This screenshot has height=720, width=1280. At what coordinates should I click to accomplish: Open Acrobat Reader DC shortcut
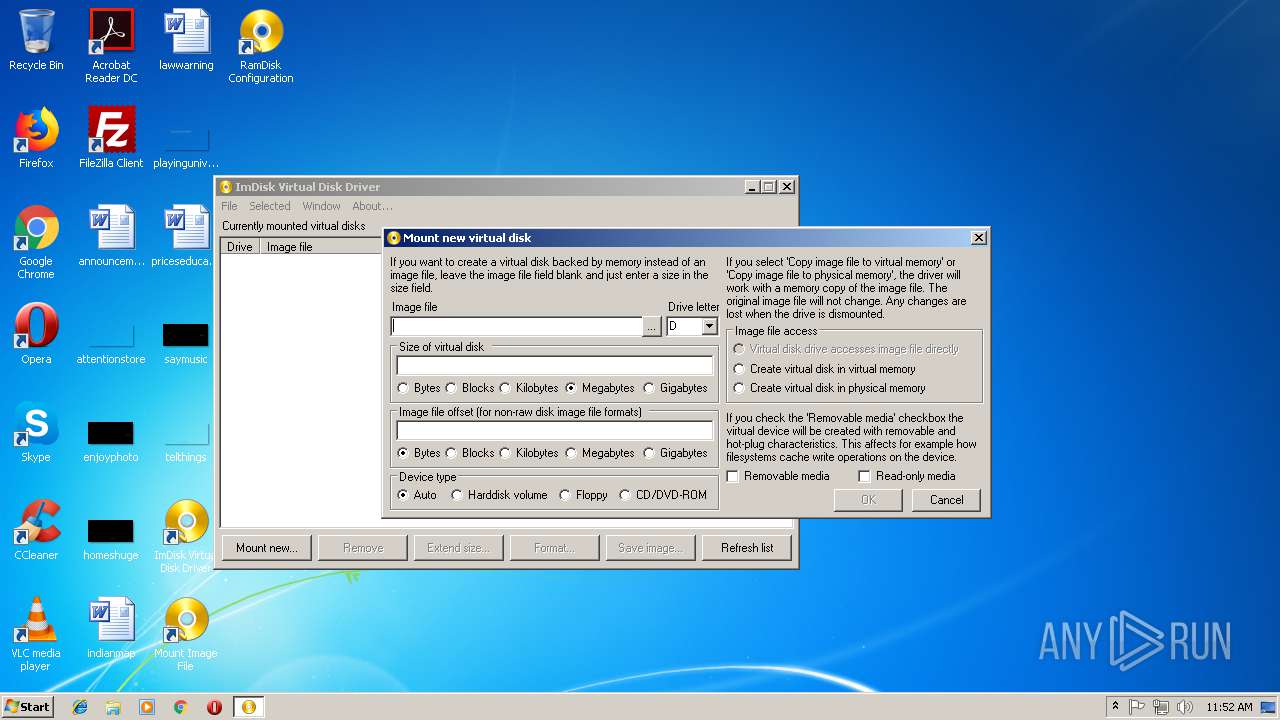111,46
